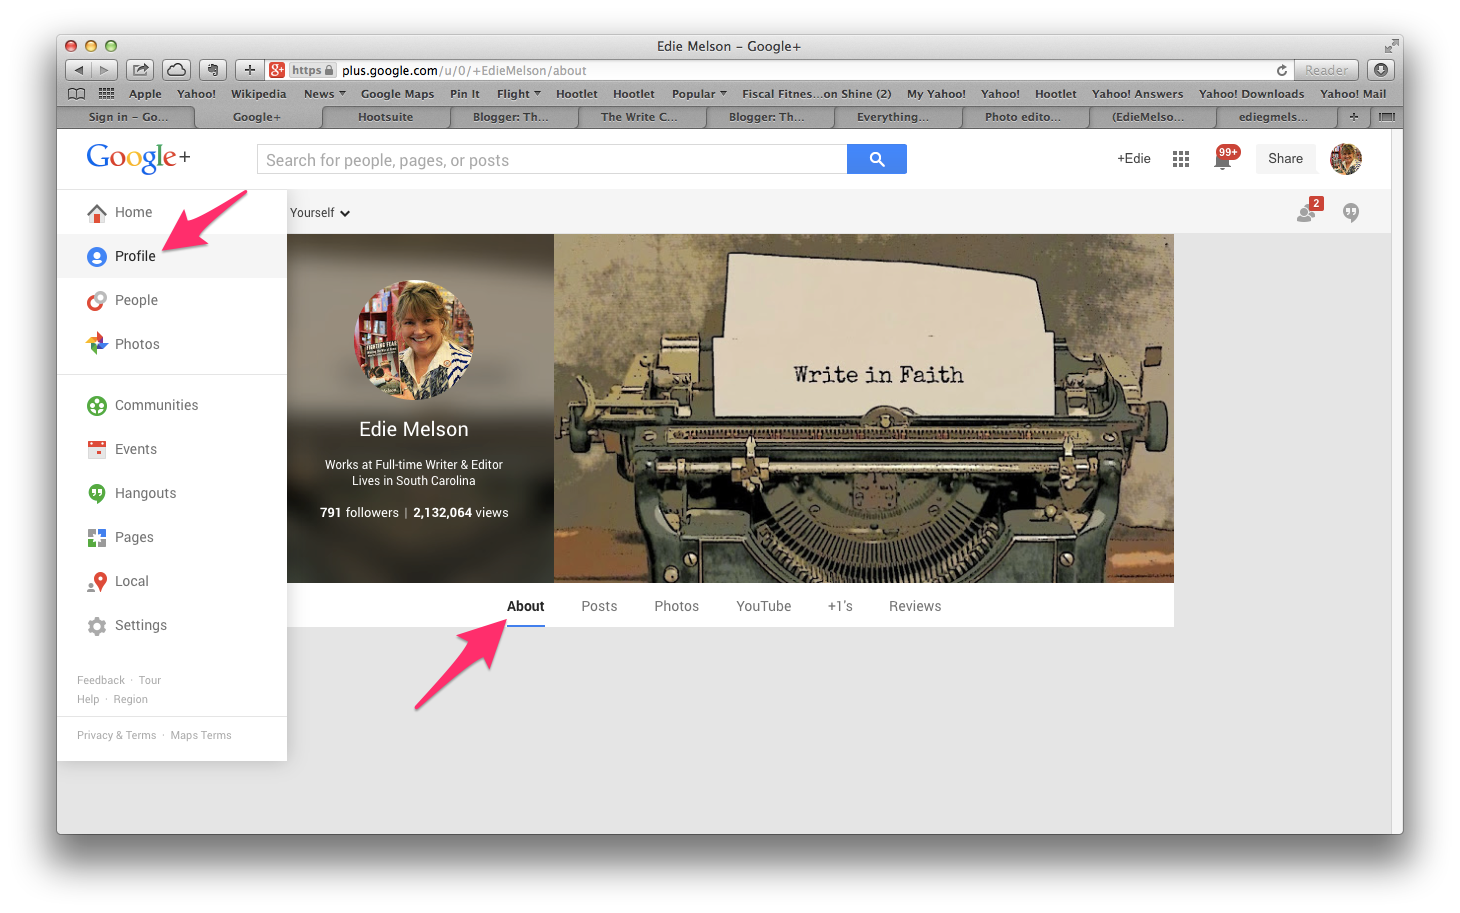Open the profile Photos tab

pyautogui.click(x=677, y=606)
